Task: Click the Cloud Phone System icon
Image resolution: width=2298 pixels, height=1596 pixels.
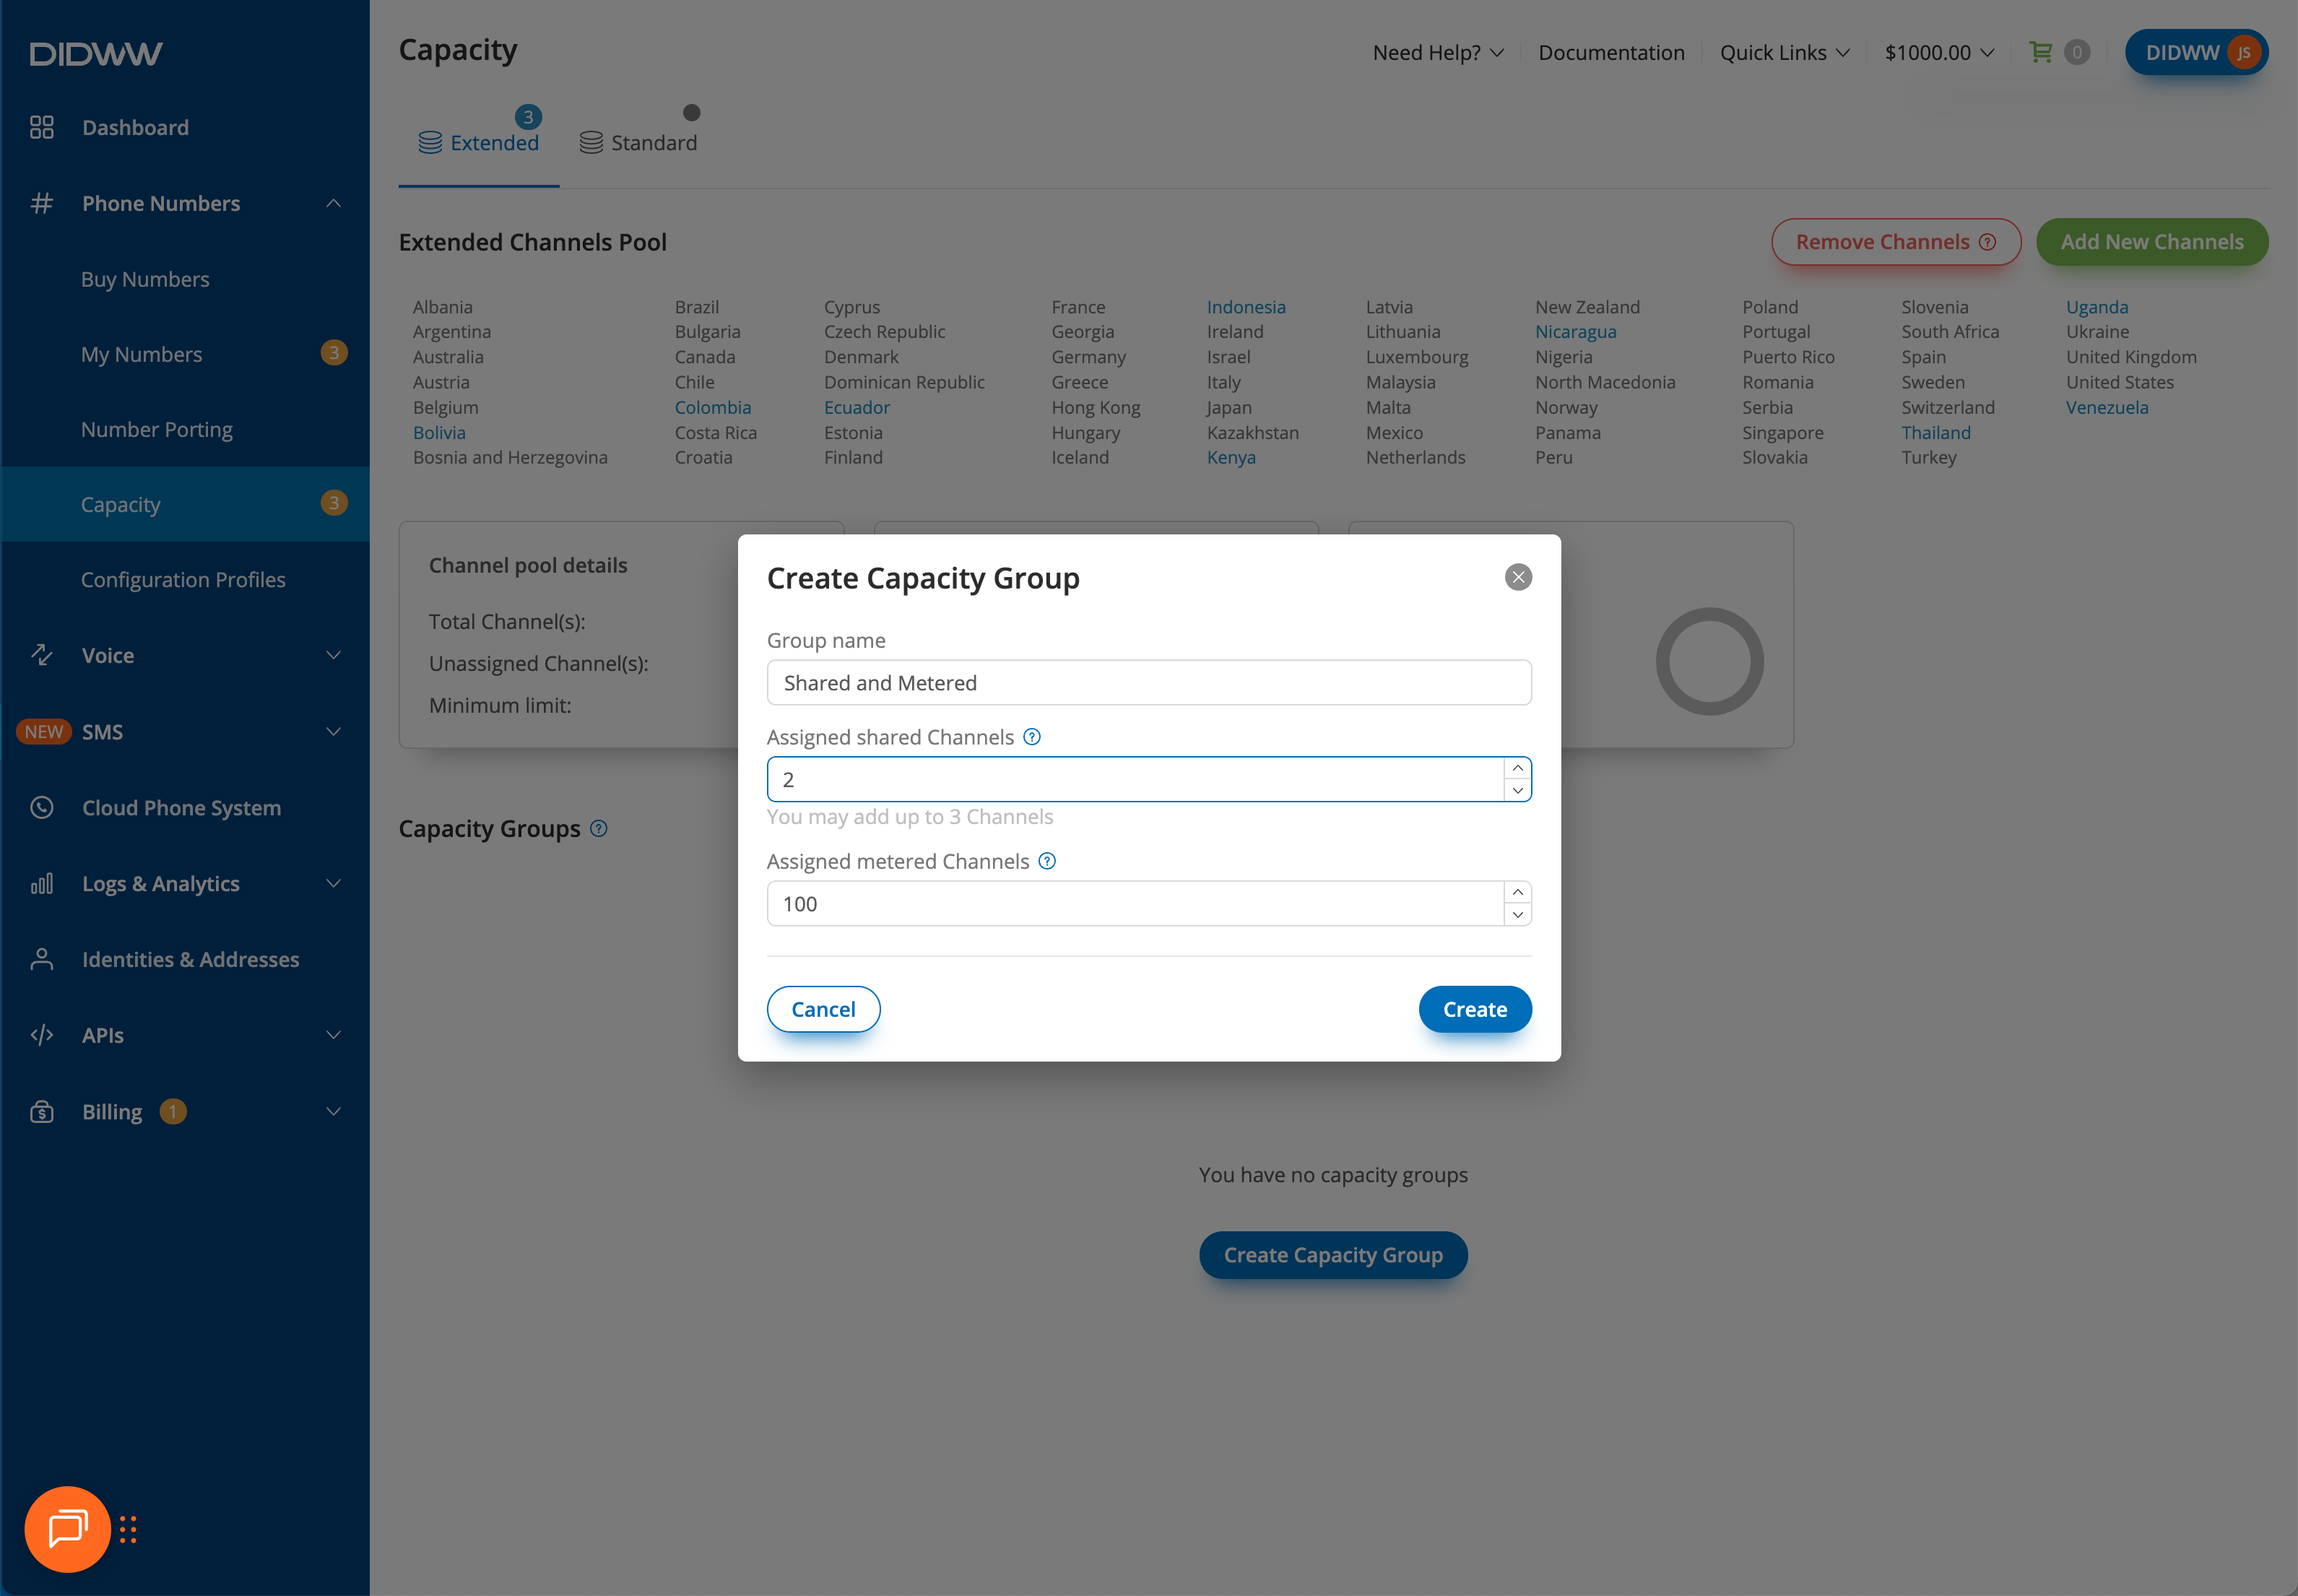Action: 41,807
